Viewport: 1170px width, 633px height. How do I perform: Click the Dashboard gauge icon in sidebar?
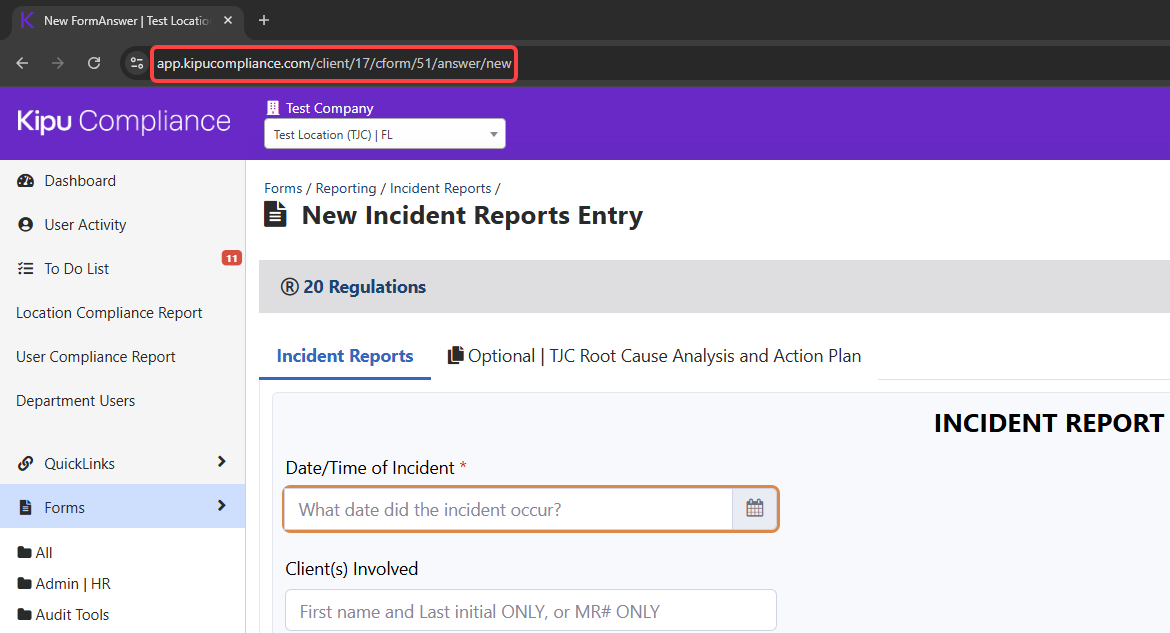tap(26, 181)
